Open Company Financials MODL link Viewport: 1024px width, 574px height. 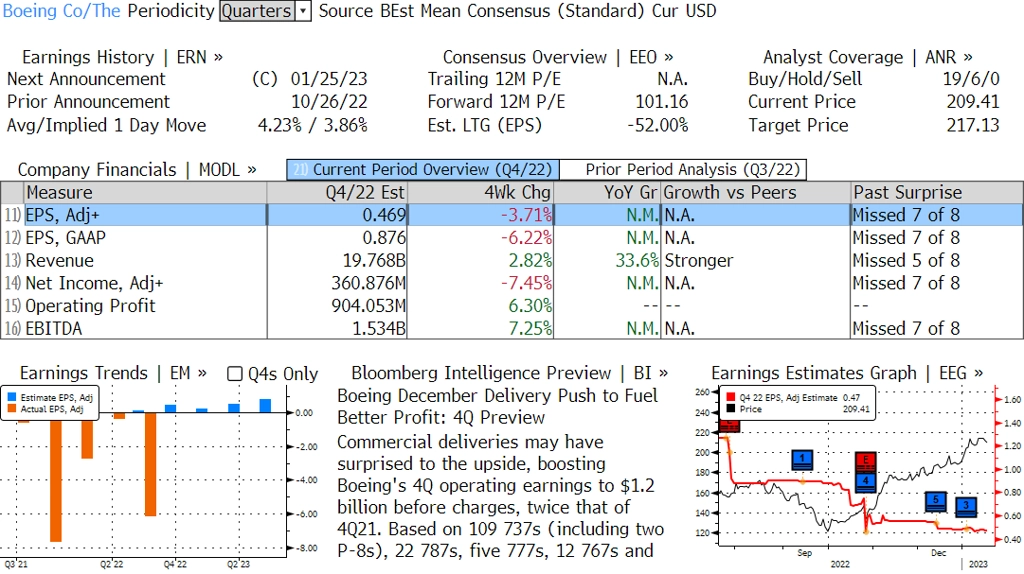click(136, 170)
